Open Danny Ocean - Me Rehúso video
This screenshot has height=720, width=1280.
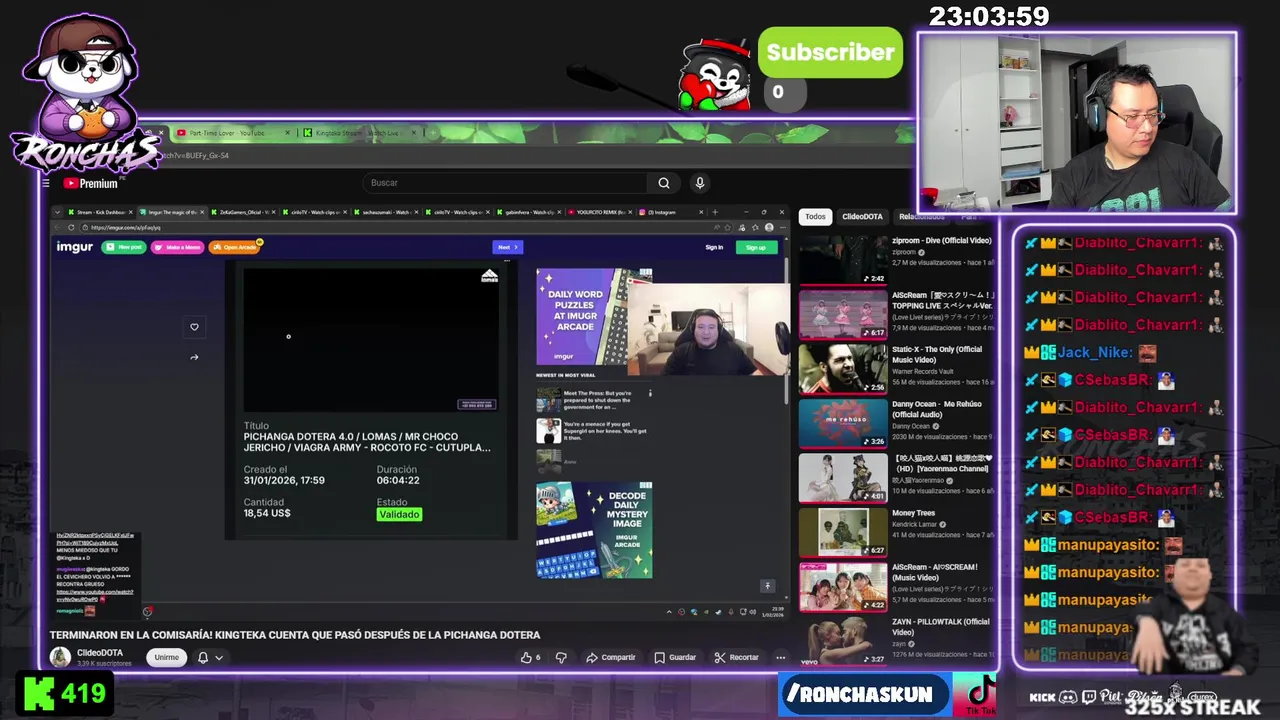tap(843, 424)
